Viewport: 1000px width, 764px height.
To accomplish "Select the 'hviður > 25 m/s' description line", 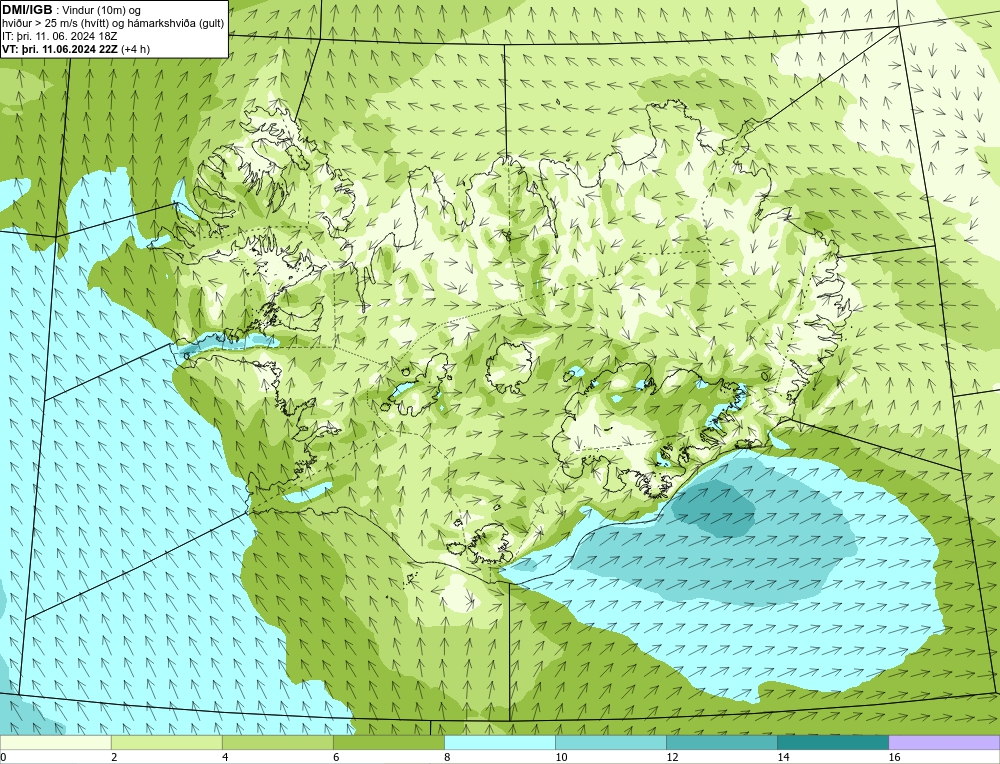I will tap(113, 24).
